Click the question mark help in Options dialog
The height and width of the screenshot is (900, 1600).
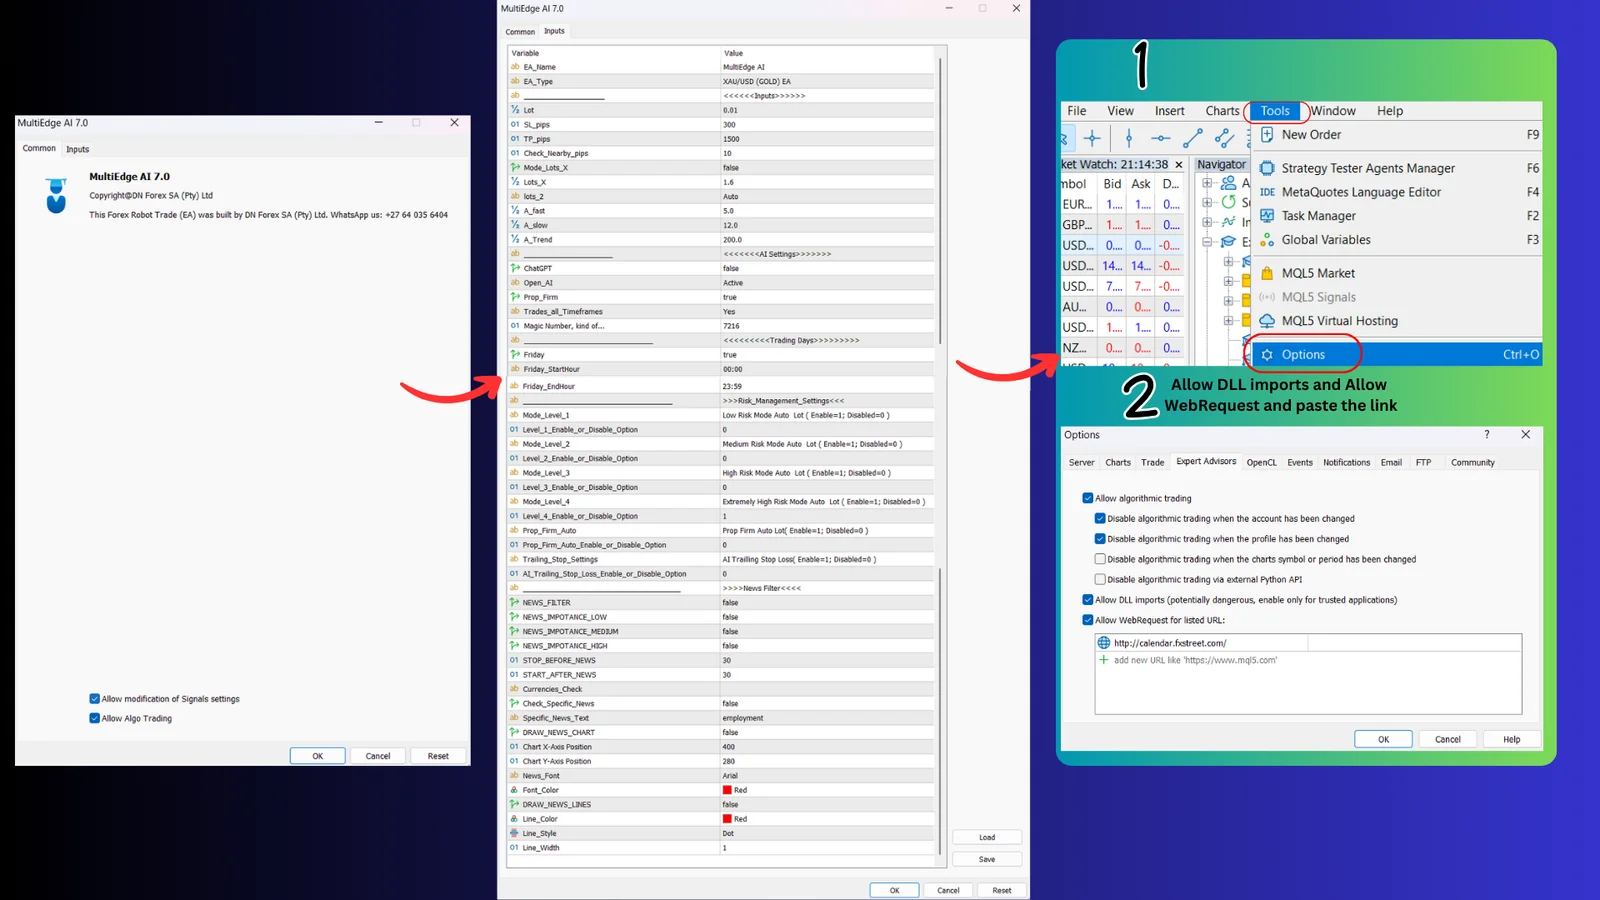tap(1487, 435)
